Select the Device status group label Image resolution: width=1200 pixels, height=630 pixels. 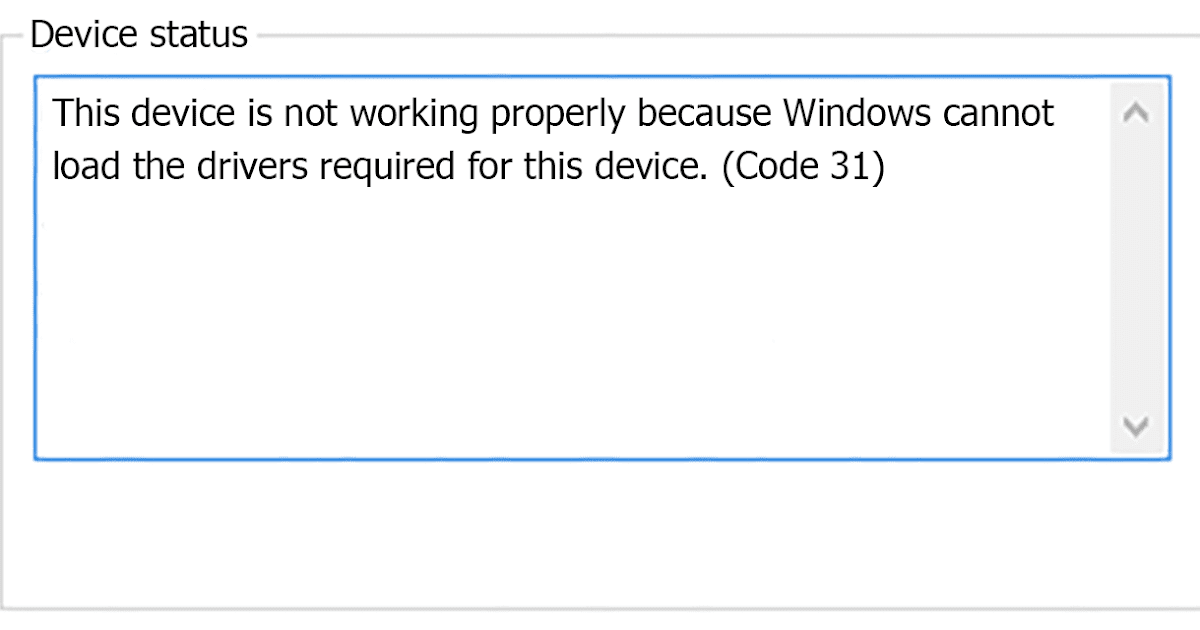(138, 33)
